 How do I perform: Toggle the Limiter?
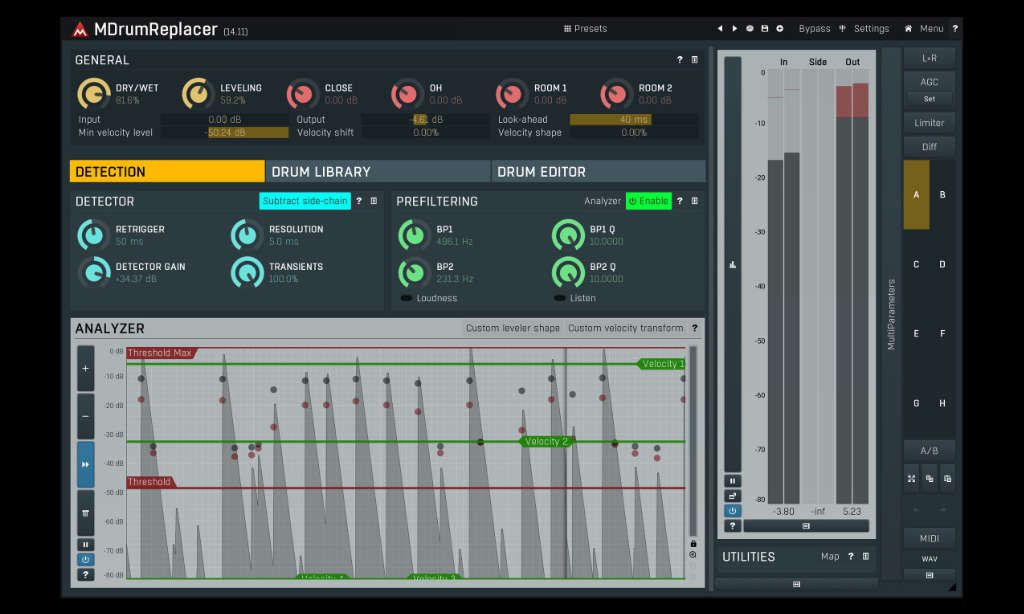pos(929,123)
